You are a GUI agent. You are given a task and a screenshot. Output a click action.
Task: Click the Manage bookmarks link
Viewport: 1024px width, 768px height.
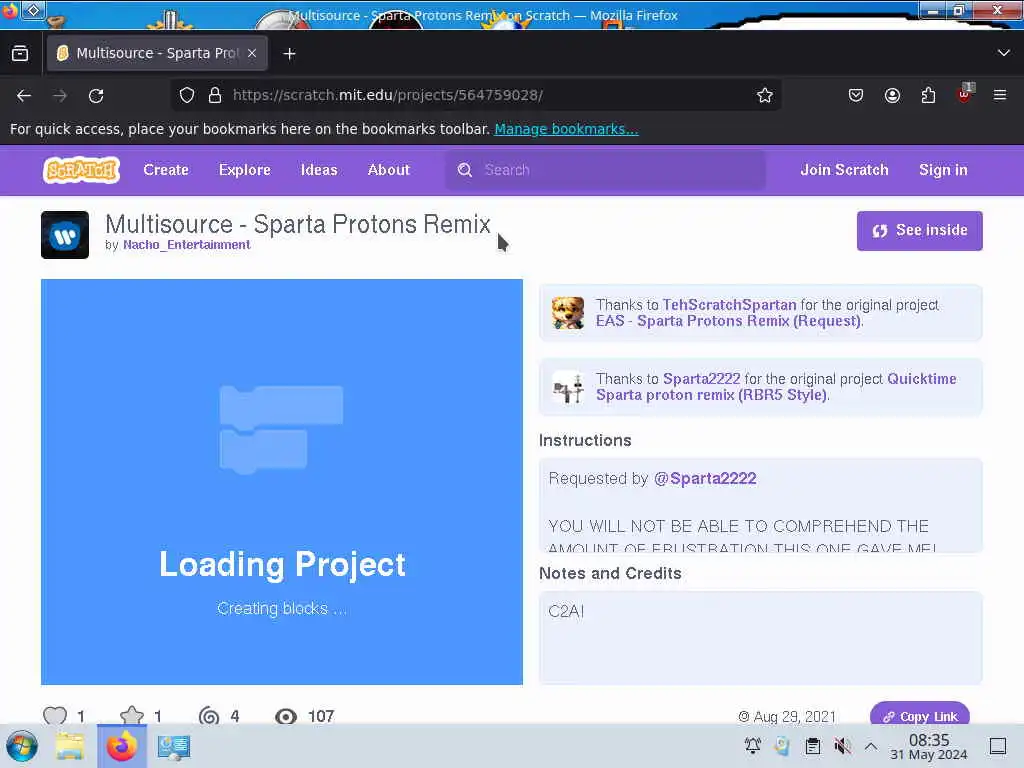[566, 129]
